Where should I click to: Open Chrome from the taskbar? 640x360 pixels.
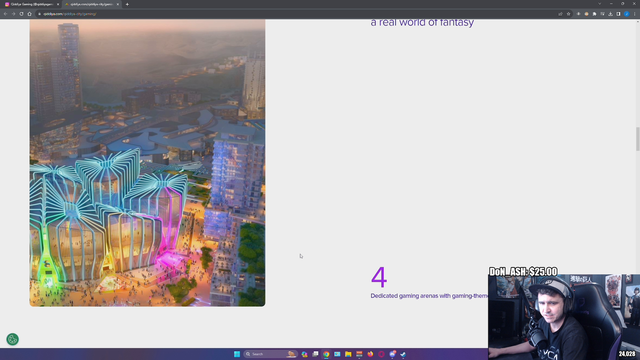326,354
